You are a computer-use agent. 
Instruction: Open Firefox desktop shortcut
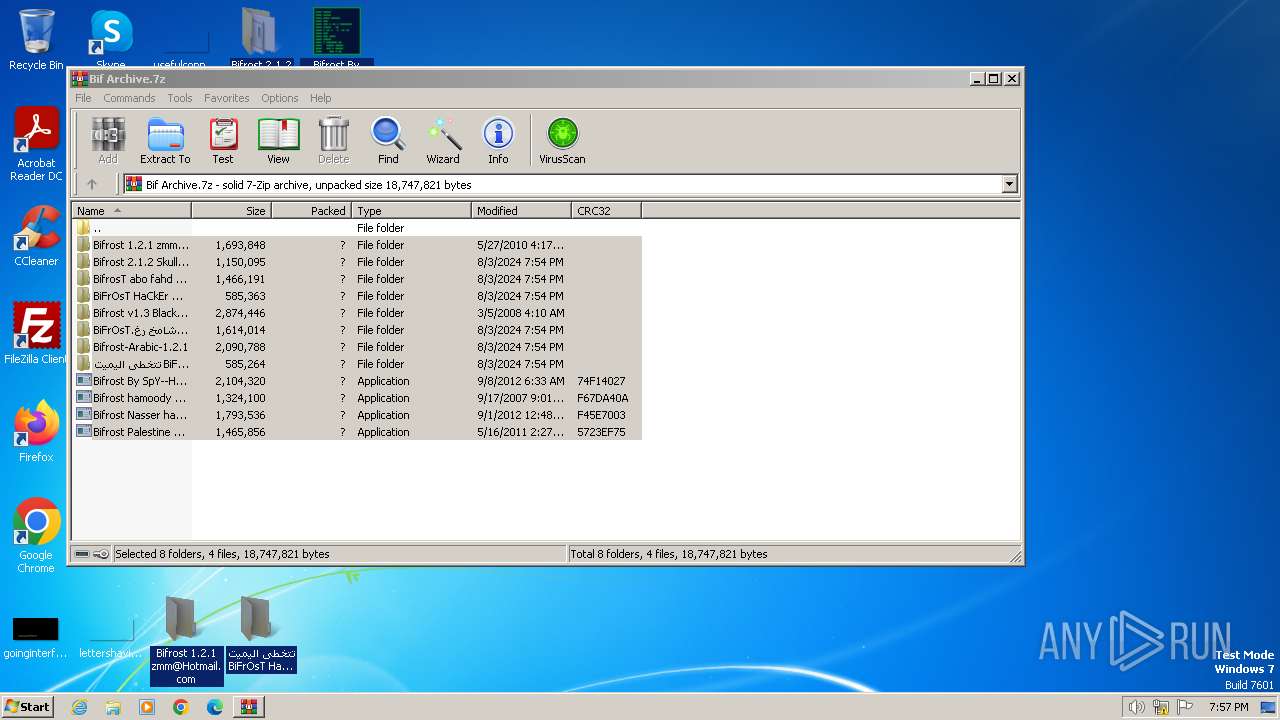pos(36,432)
